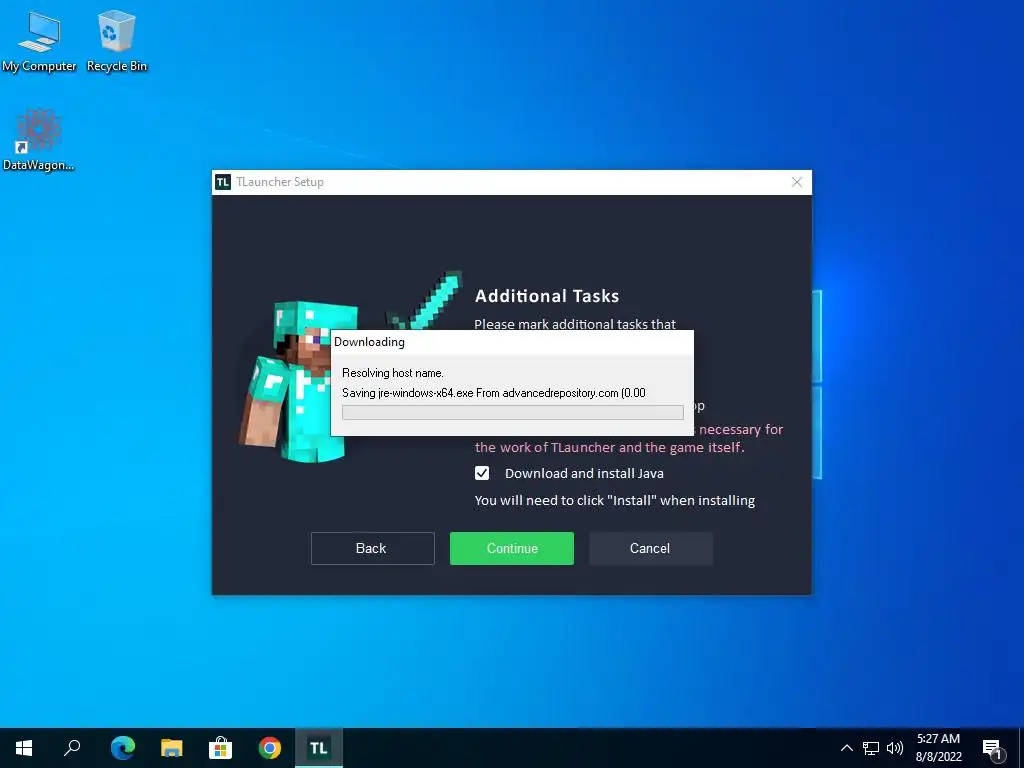Click the 'Saving jre-windows-x64.exe' status line
This screenshot has width=1024, height=768.
pyautogui.click(x=494, y=392)
